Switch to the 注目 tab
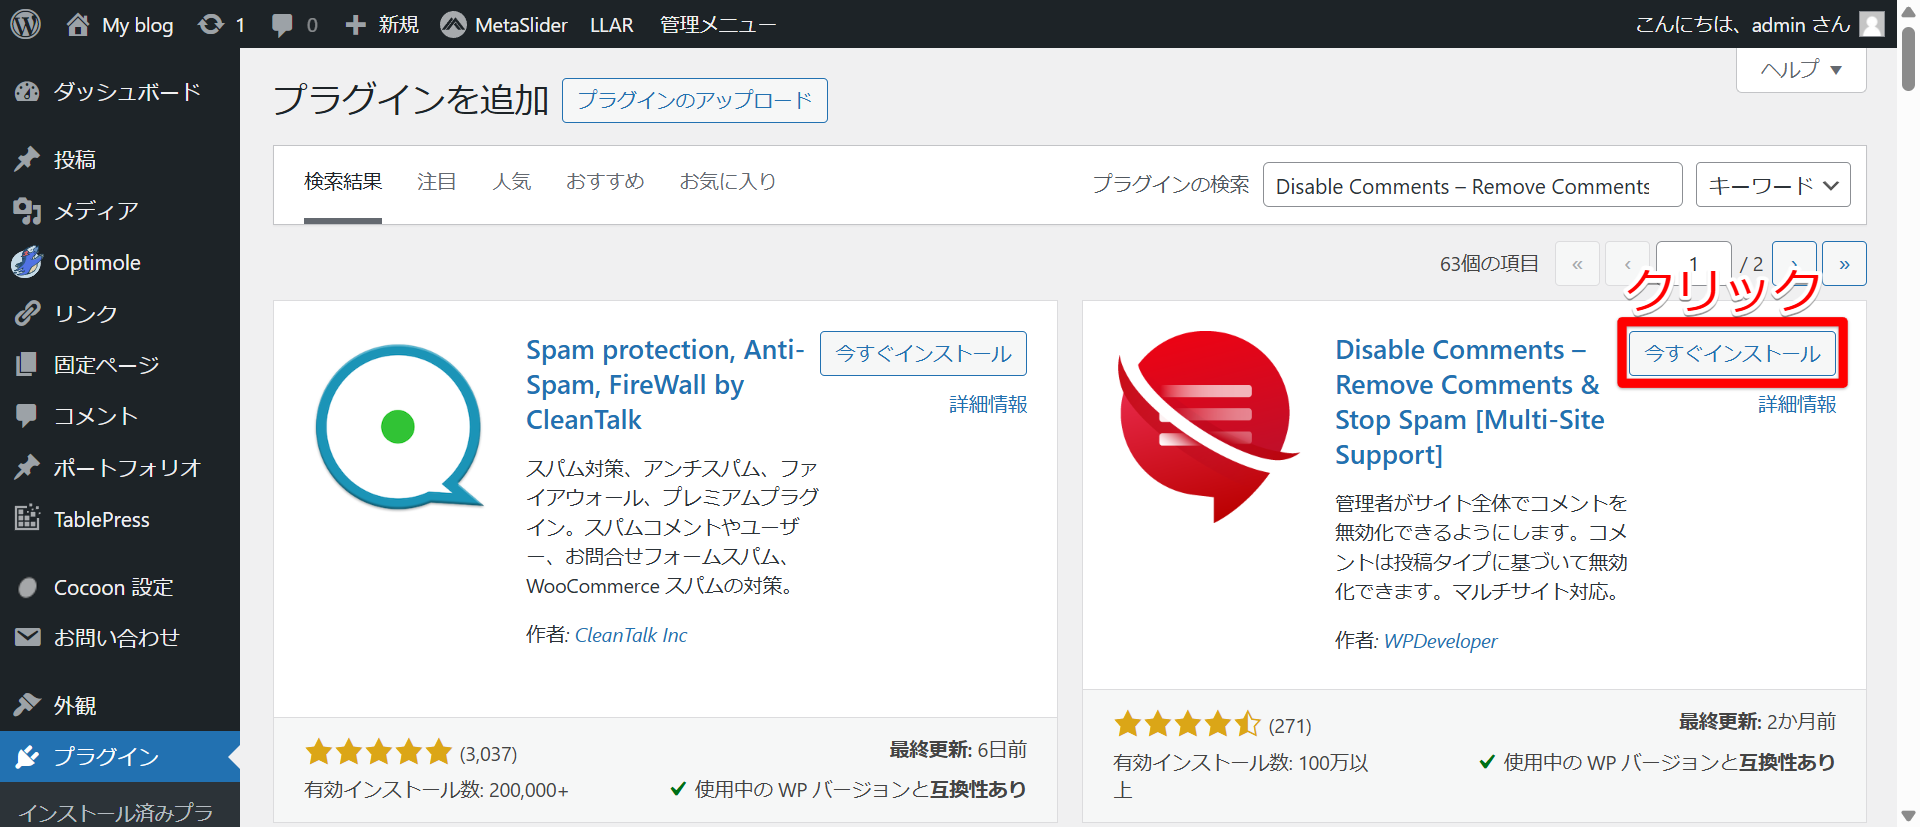Viewport: 1920px width, 827px height. pos(437,182)
